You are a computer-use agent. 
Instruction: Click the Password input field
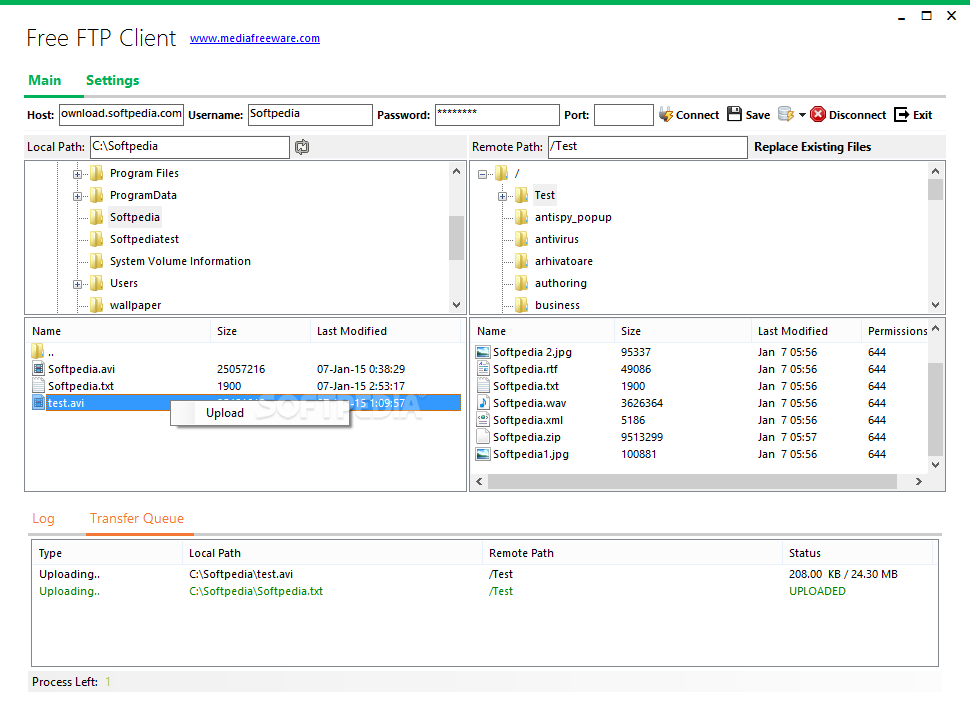point(497,114)
